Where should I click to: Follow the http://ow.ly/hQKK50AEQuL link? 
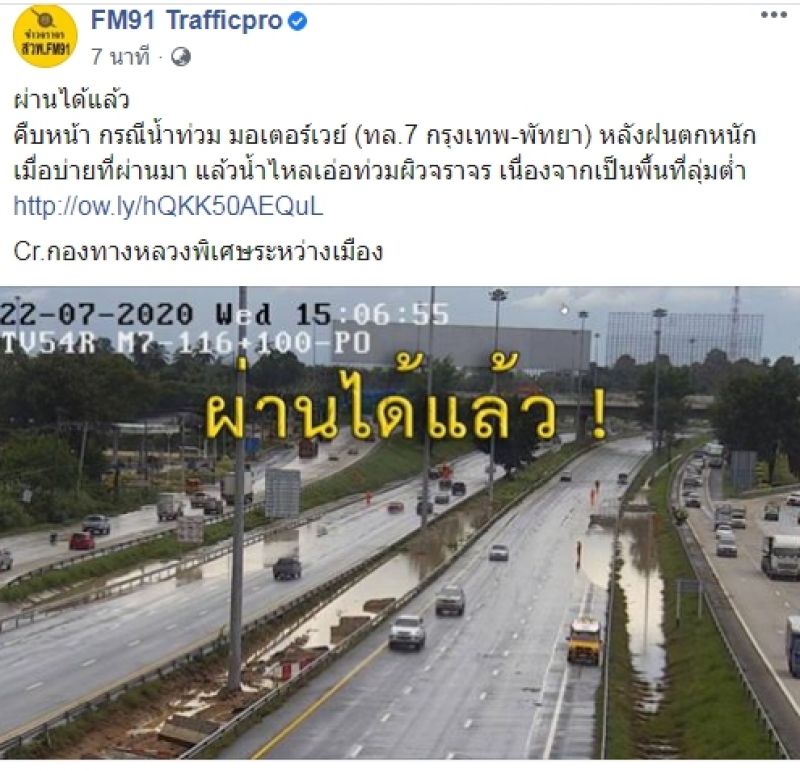pos(168,206)
